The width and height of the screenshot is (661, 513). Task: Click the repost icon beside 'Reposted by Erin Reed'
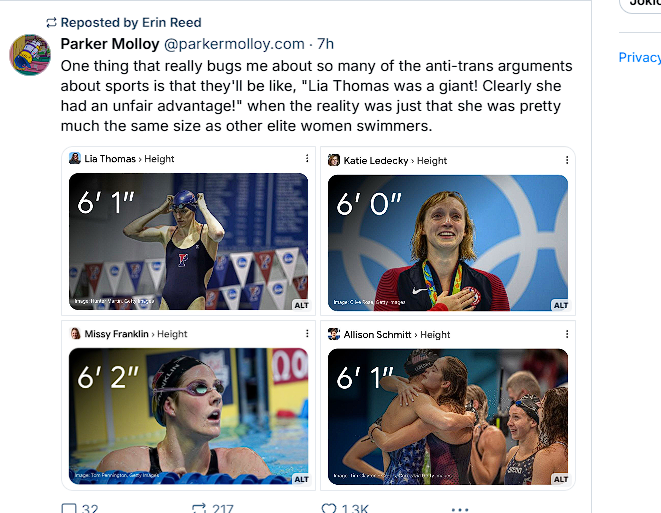pyautogui.click(x=51, y=22)
